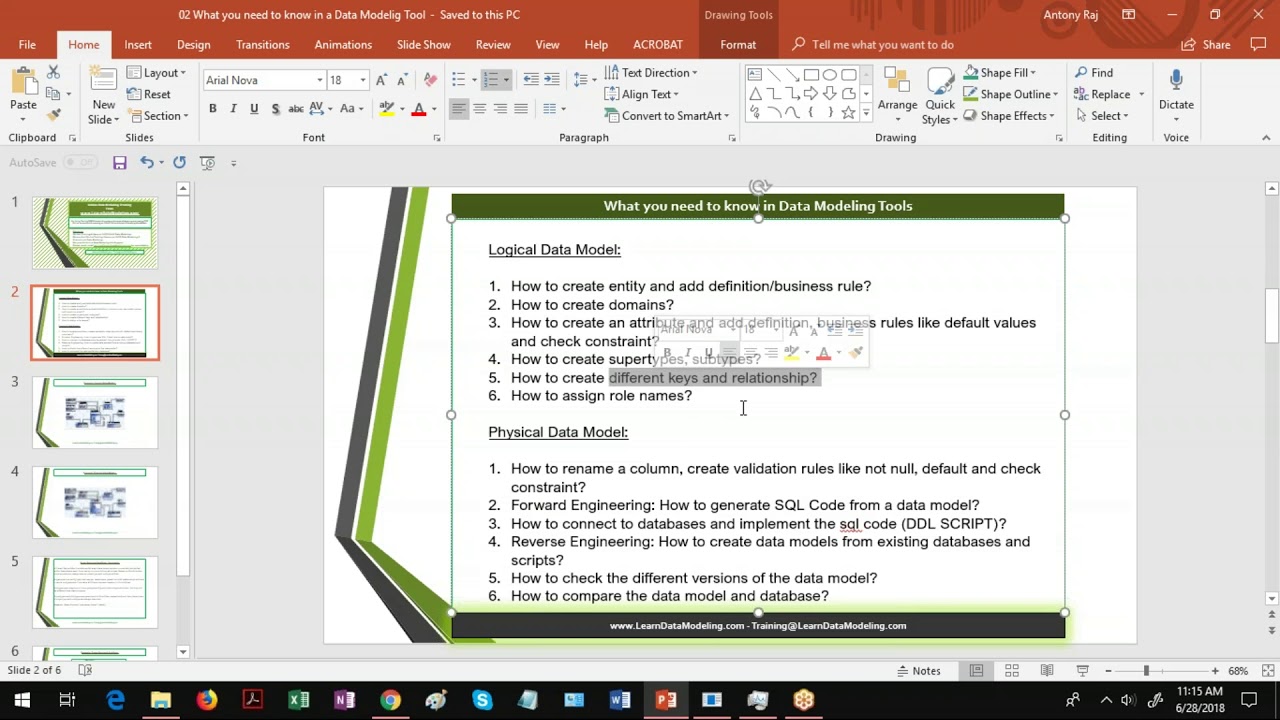The width and height of the screenshot is (1280, 720).
Task: Add a New Slide
Action: tap(103, 96)
